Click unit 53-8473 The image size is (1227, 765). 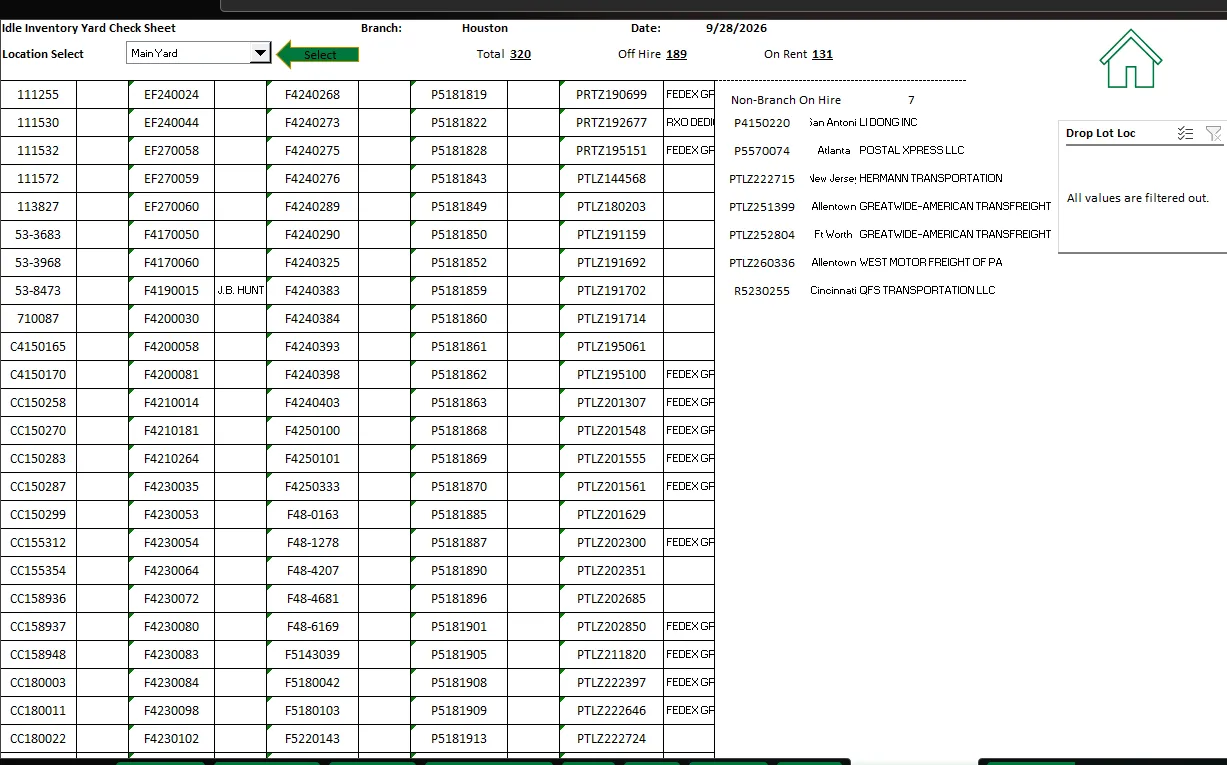coord(38,291)
